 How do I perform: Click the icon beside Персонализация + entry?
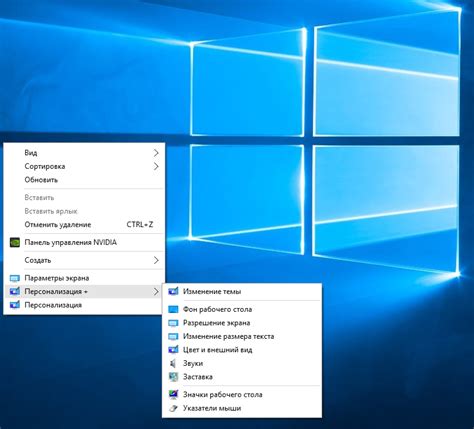(x=15, y=292)
